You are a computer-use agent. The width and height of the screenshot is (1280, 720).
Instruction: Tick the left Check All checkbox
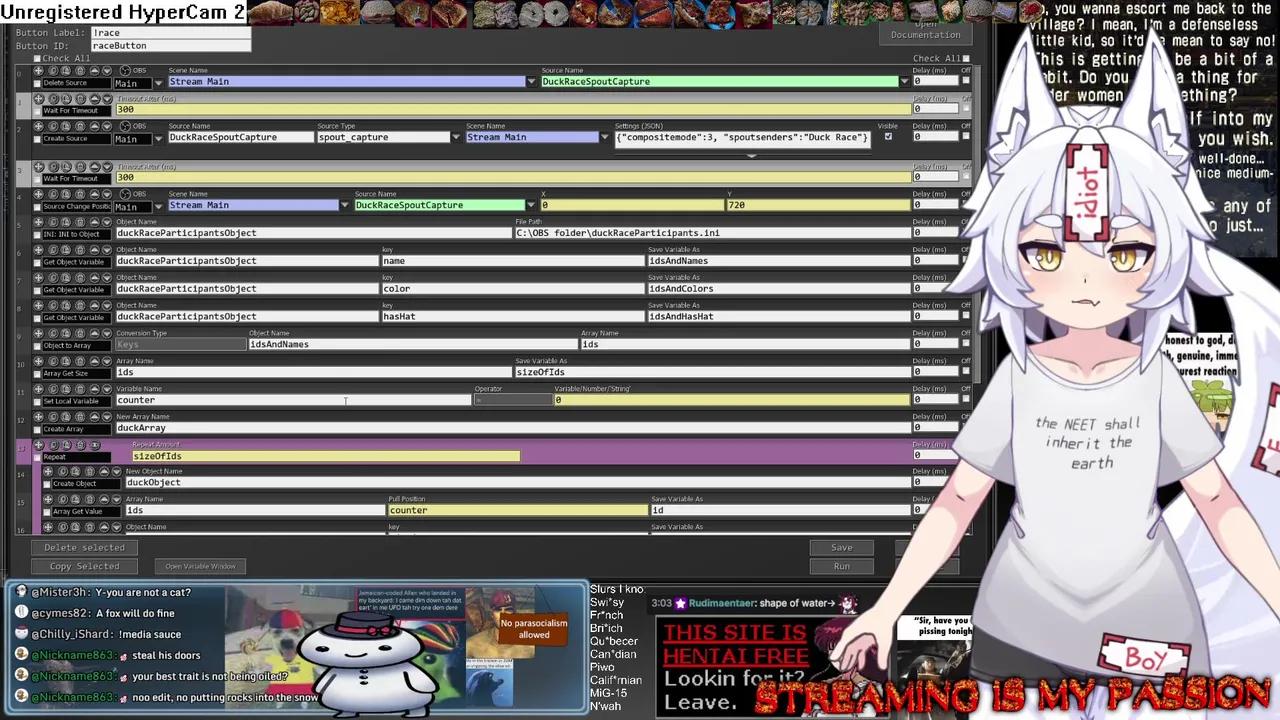click(37, 58)
